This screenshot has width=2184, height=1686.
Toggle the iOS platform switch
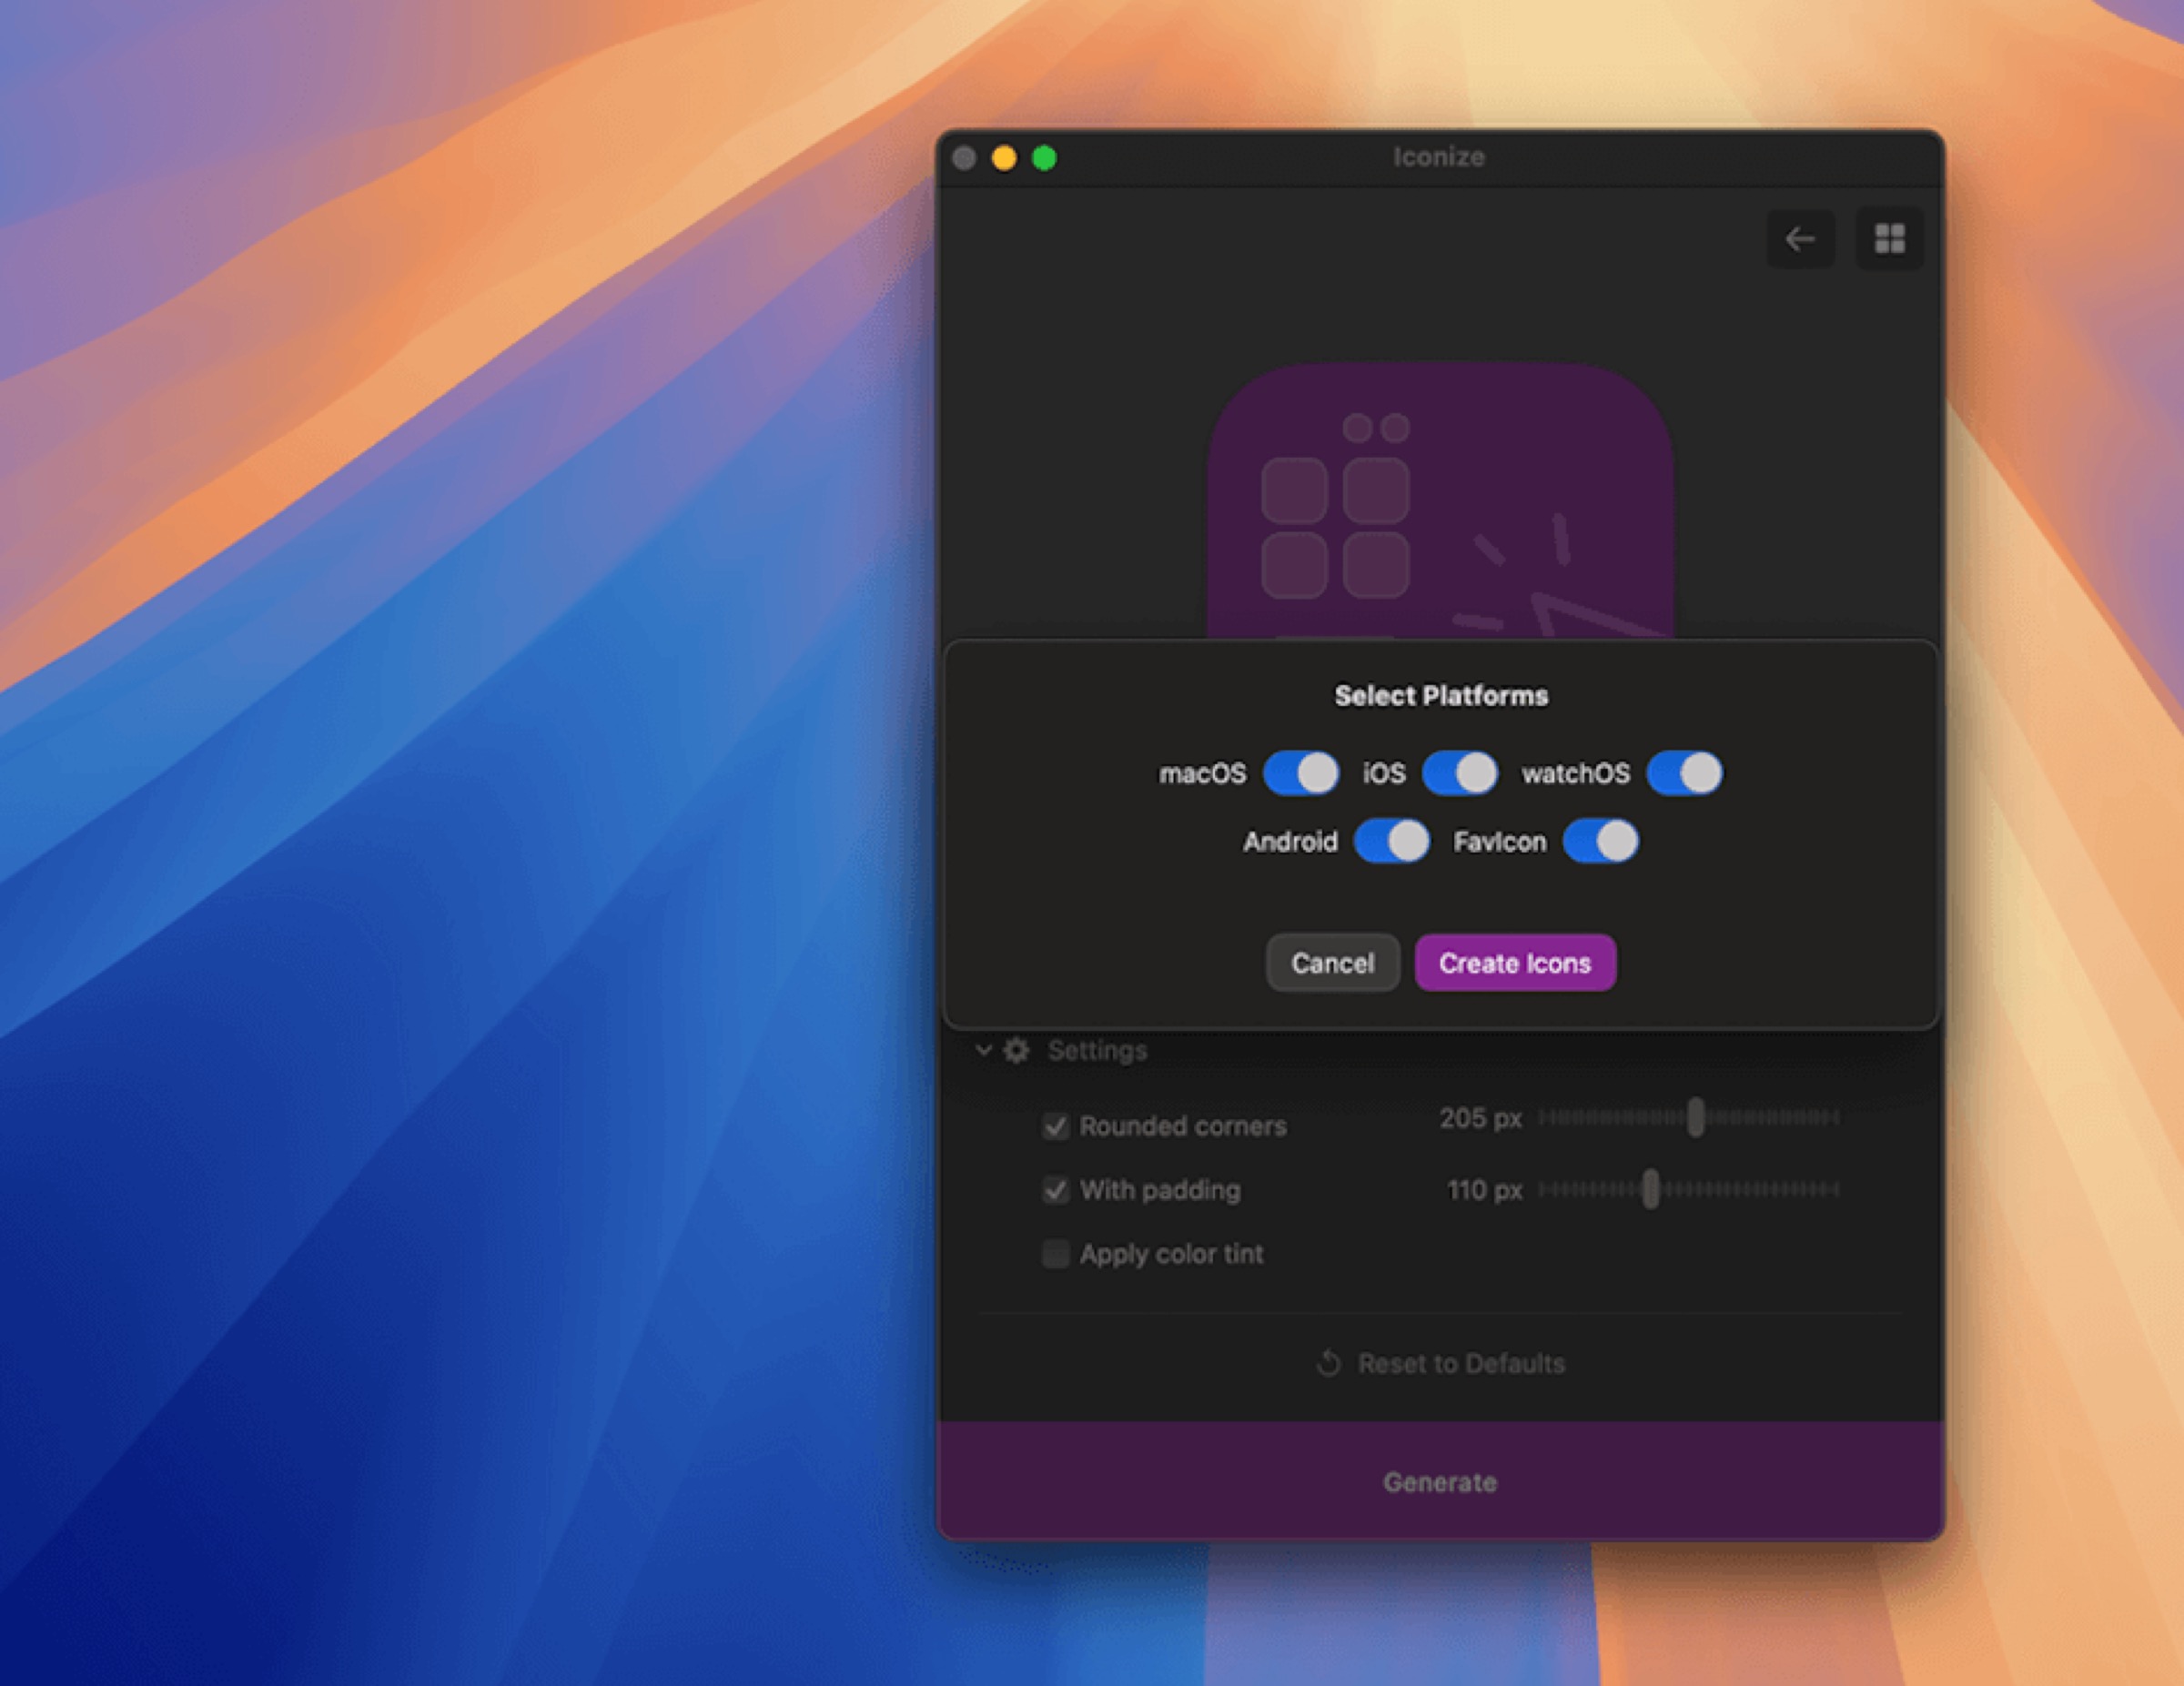1459,773
